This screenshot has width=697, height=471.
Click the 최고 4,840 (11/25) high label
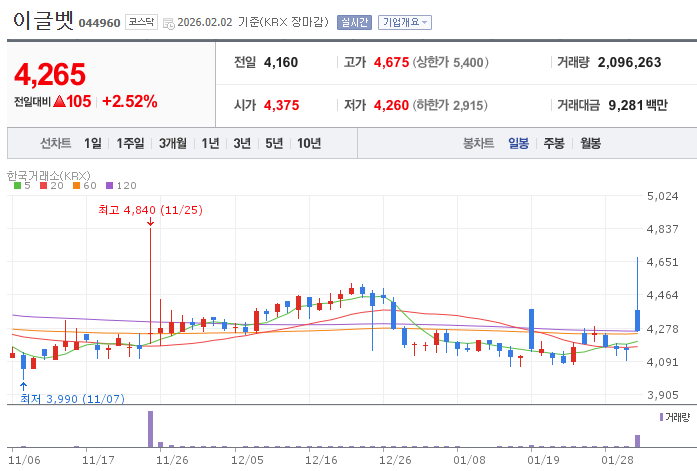(x=150, y=210)
